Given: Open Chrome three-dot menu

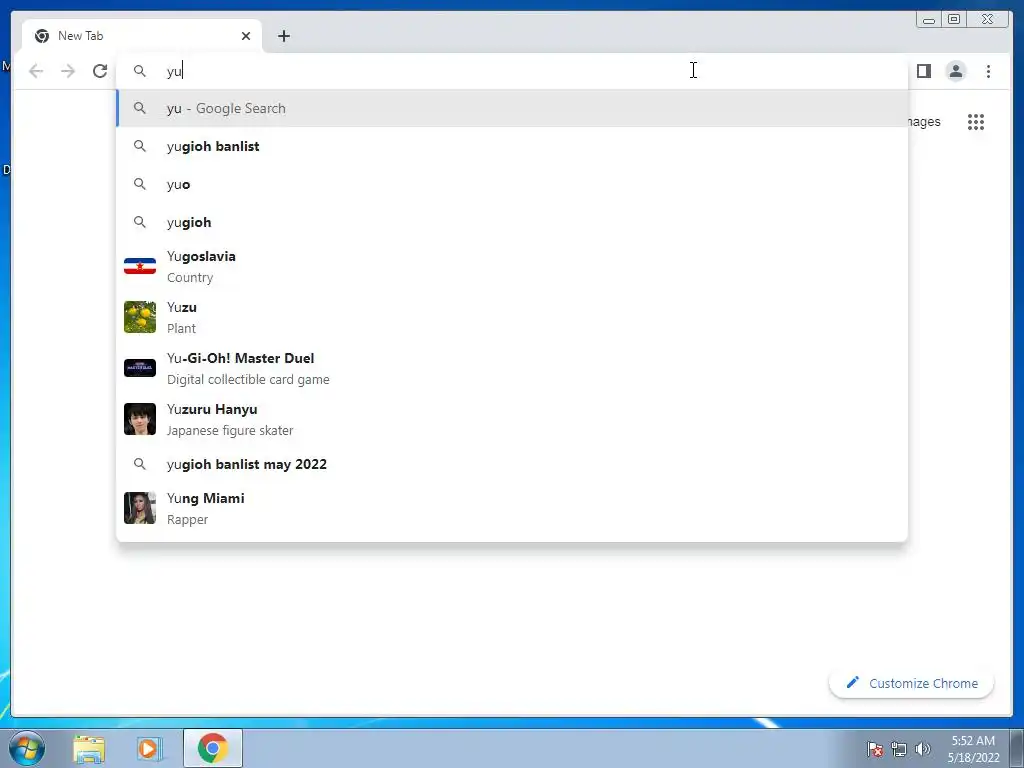Looking at the screenshot, I should (988, 71).
